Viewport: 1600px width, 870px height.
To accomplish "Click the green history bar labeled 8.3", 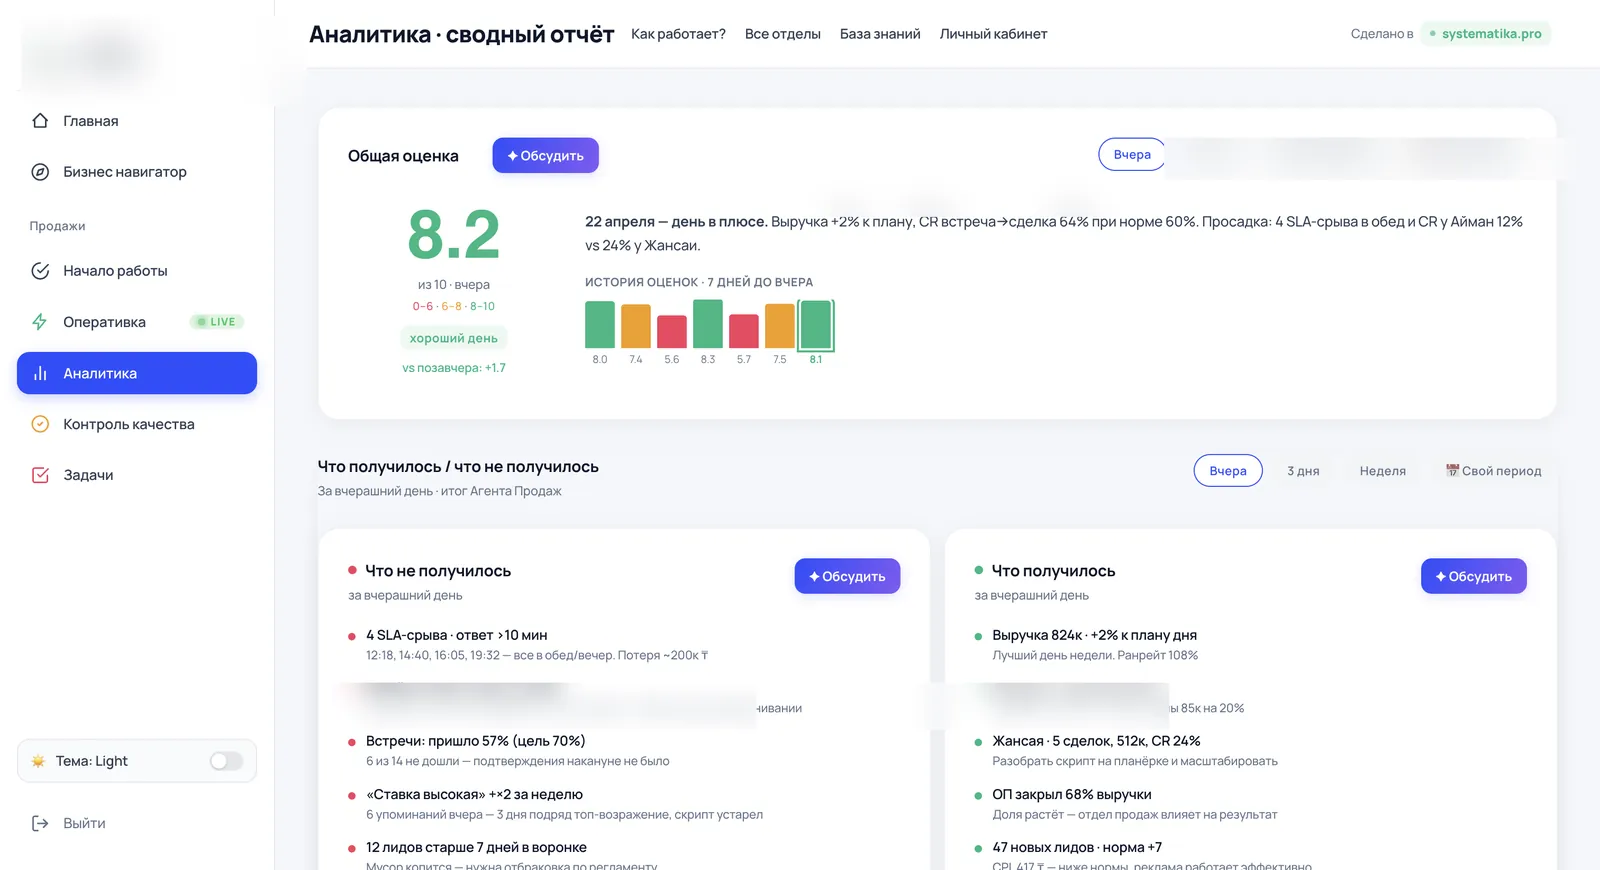I will click(708, 323).
